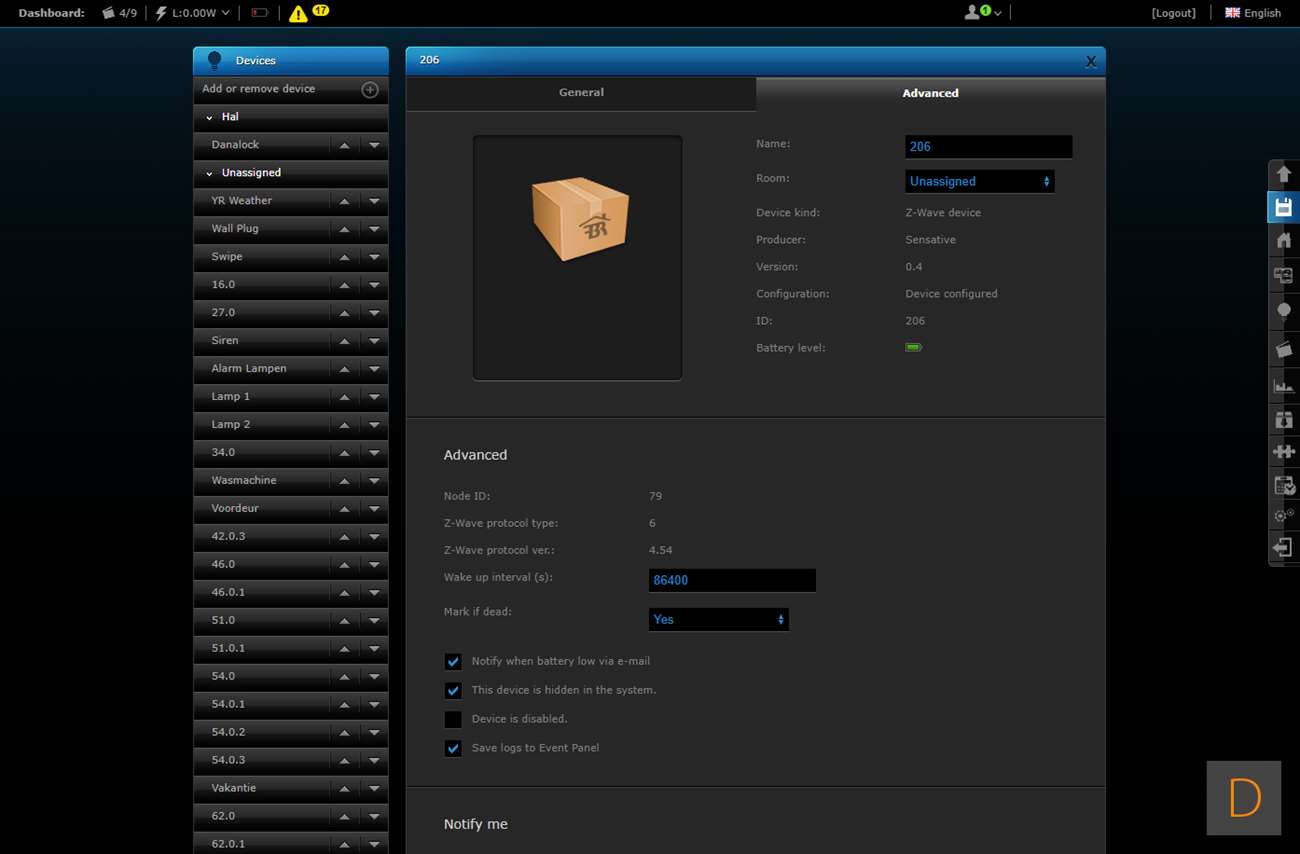1300x854 pixels.
Task: Check the 'Device is disabled' checkbox
Action: pos(453,720)
